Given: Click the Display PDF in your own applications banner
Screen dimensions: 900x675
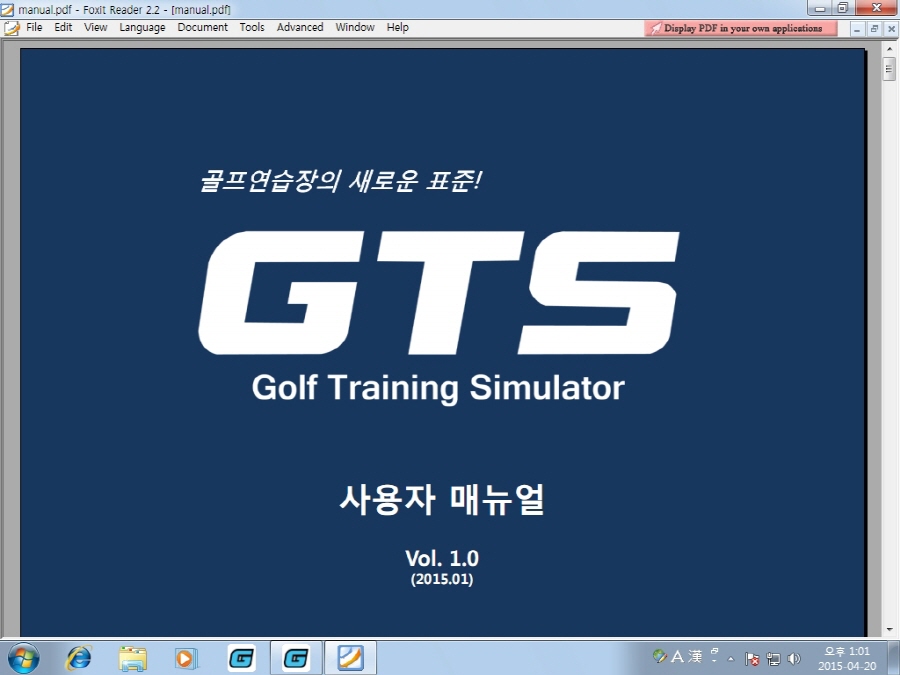Looking at the screenshot, I should [740, 28].
